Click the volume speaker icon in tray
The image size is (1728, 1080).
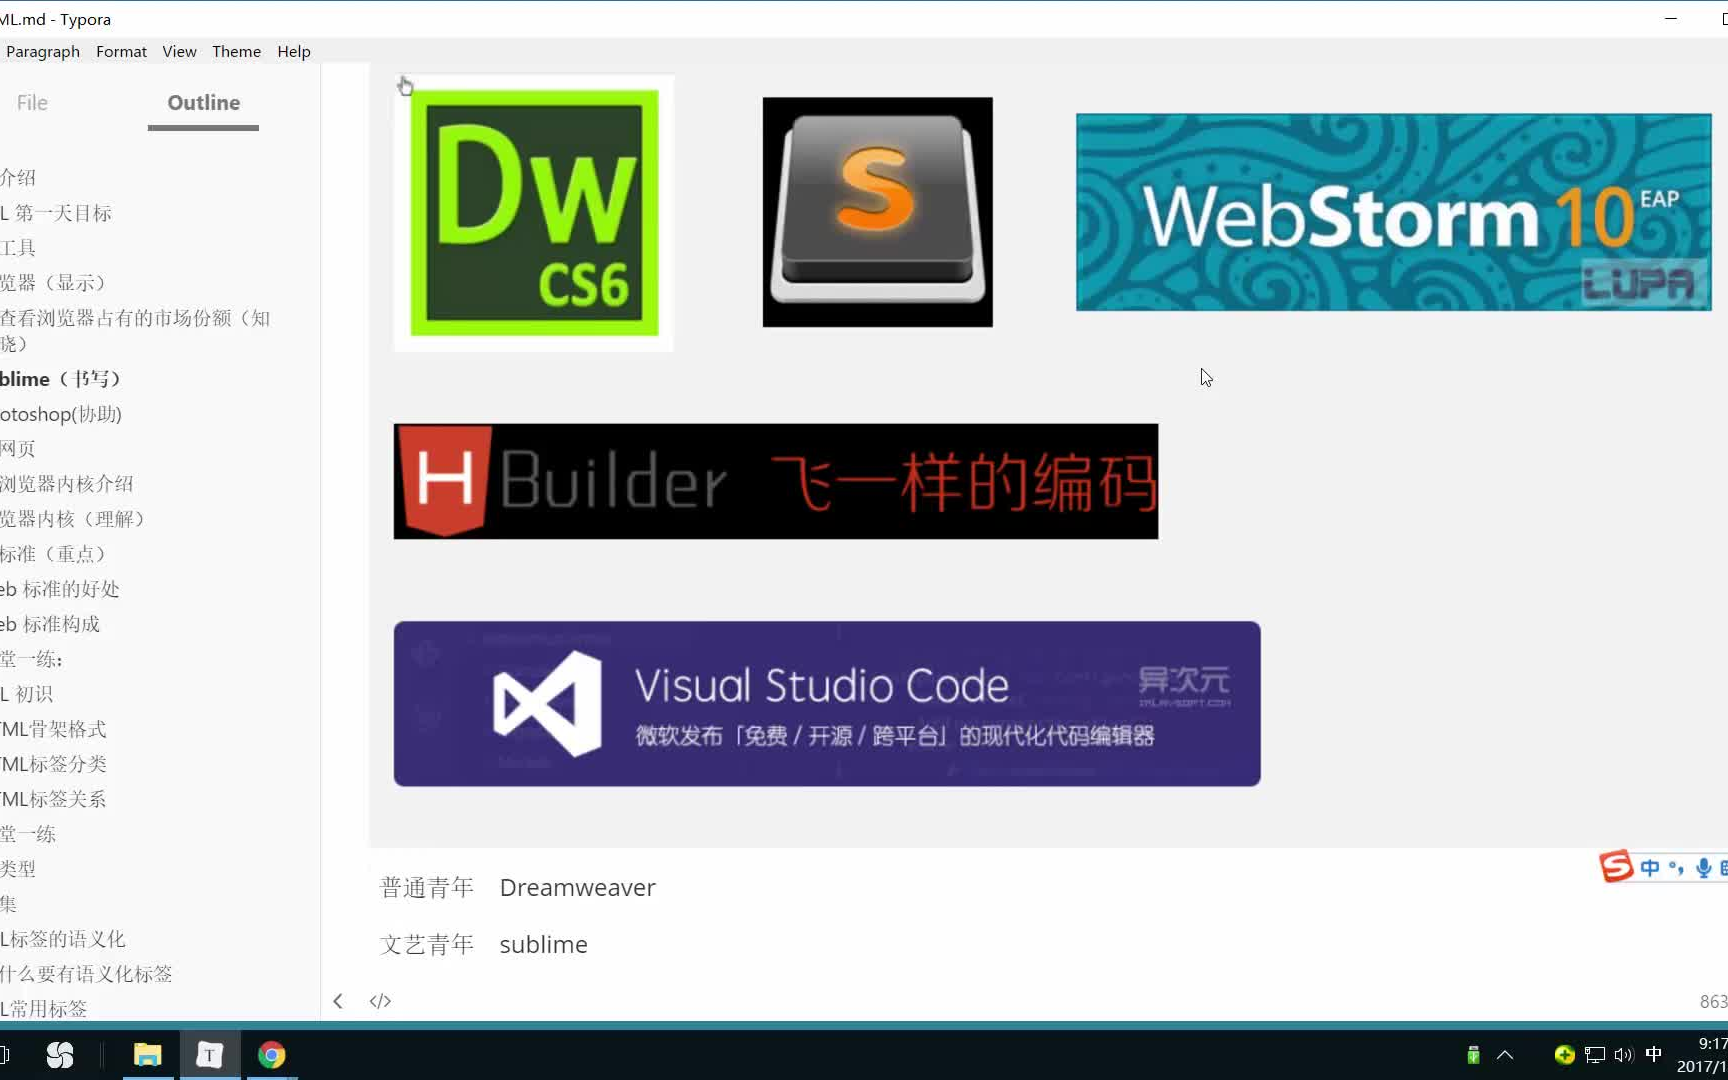[1623, 1055]
